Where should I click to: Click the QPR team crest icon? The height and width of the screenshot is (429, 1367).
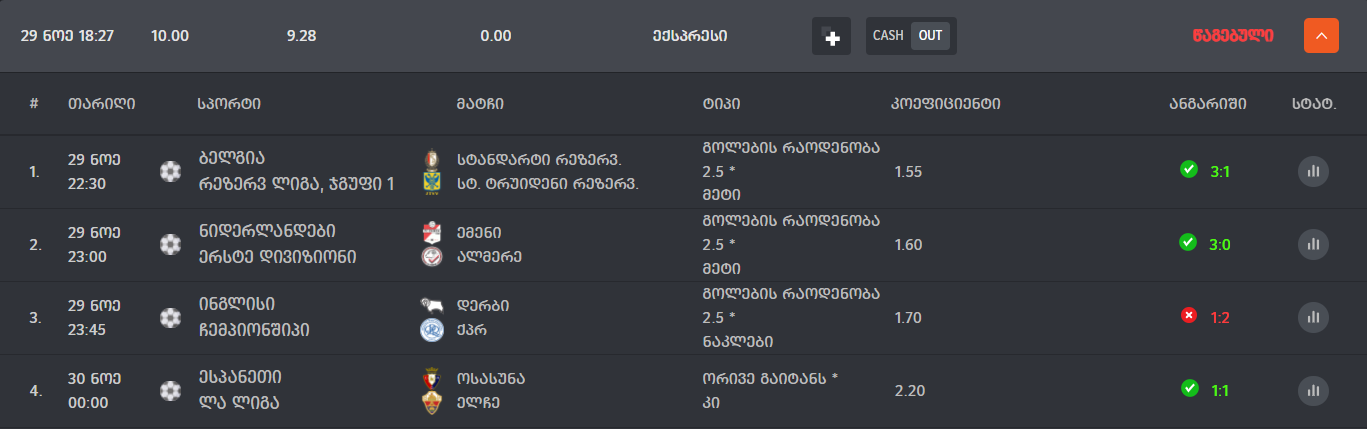[x=432, y=330]
